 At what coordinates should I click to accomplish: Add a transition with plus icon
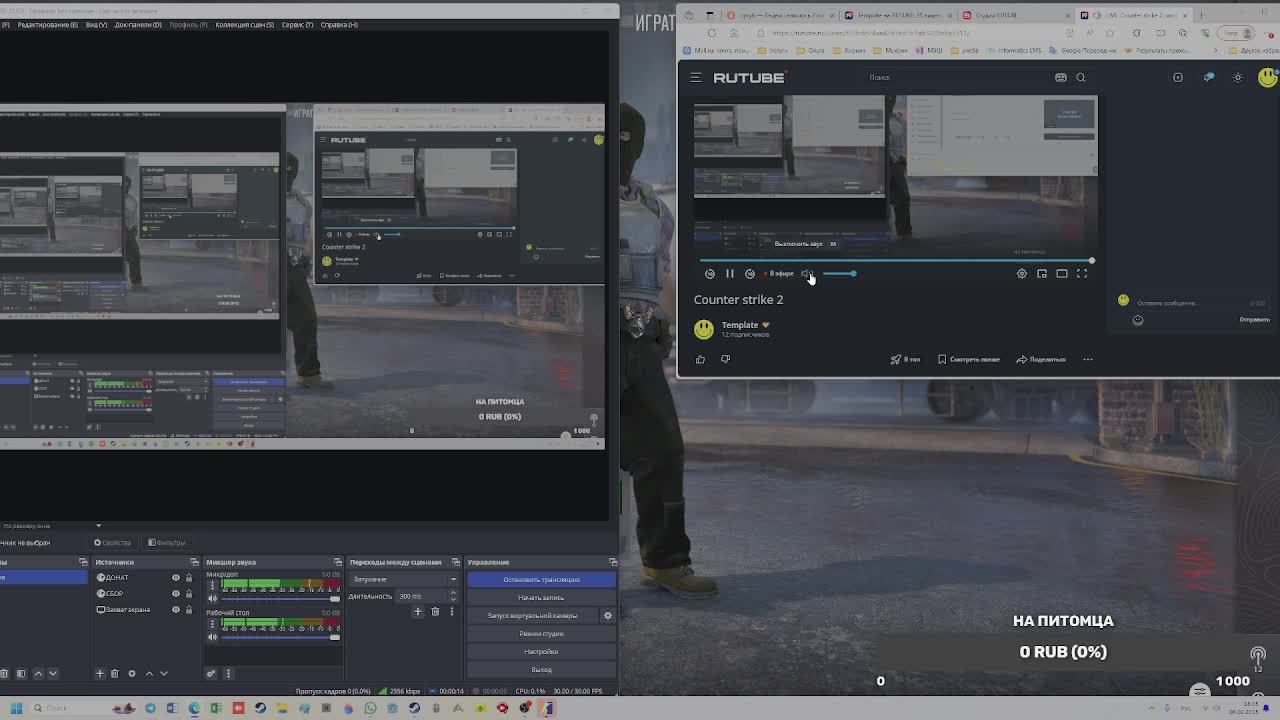tap(418, 612)
